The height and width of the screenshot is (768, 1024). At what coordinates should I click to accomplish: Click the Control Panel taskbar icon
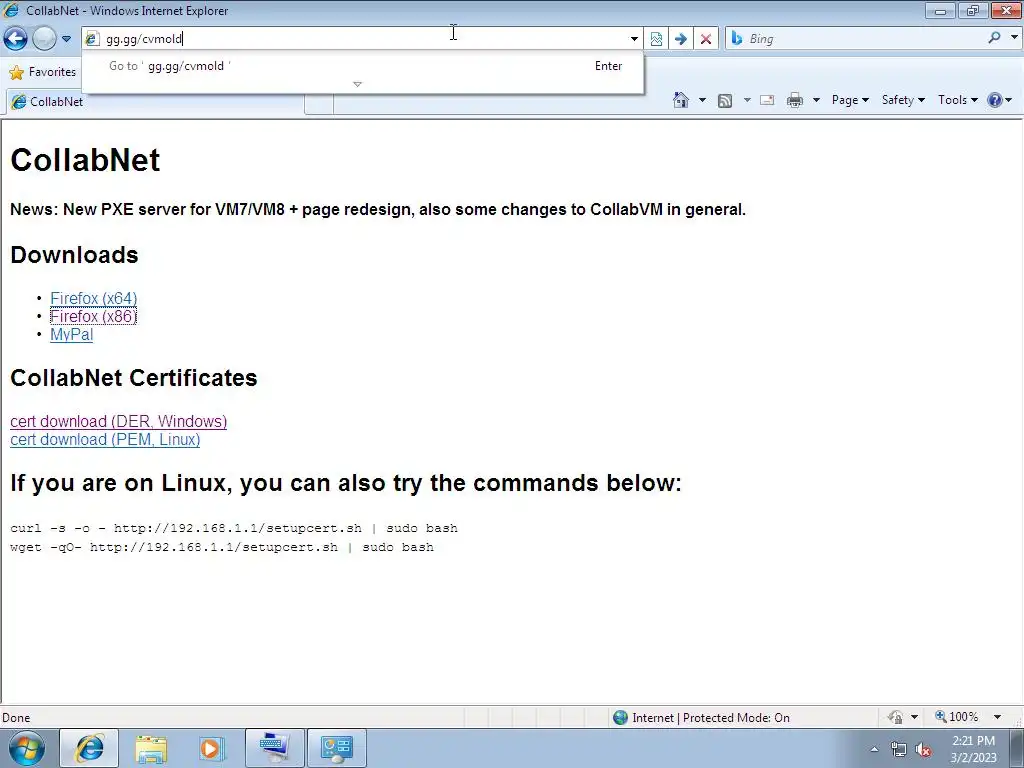pos(336,748)
